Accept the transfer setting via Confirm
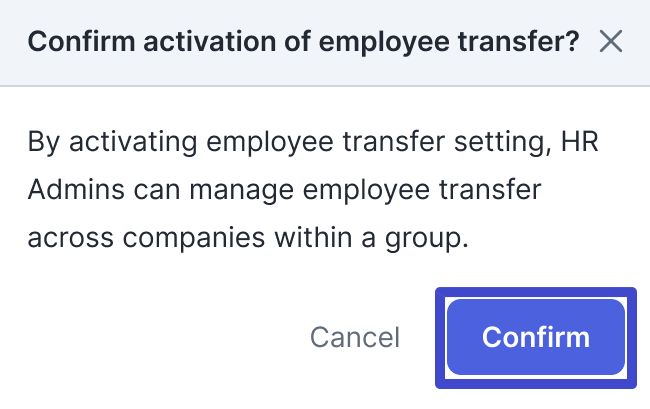The image size is (650, 409). (536, 337)
